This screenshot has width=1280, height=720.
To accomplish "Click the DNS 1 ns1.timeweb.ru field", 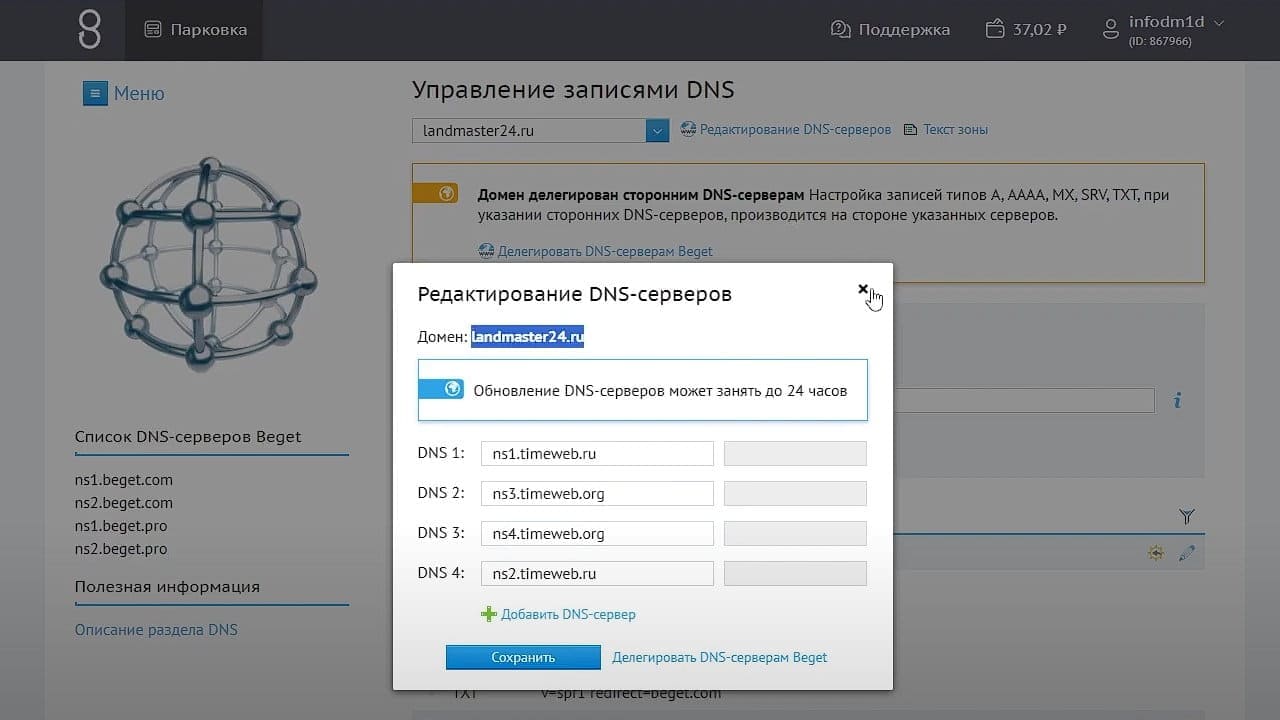I will pos(597,454).
